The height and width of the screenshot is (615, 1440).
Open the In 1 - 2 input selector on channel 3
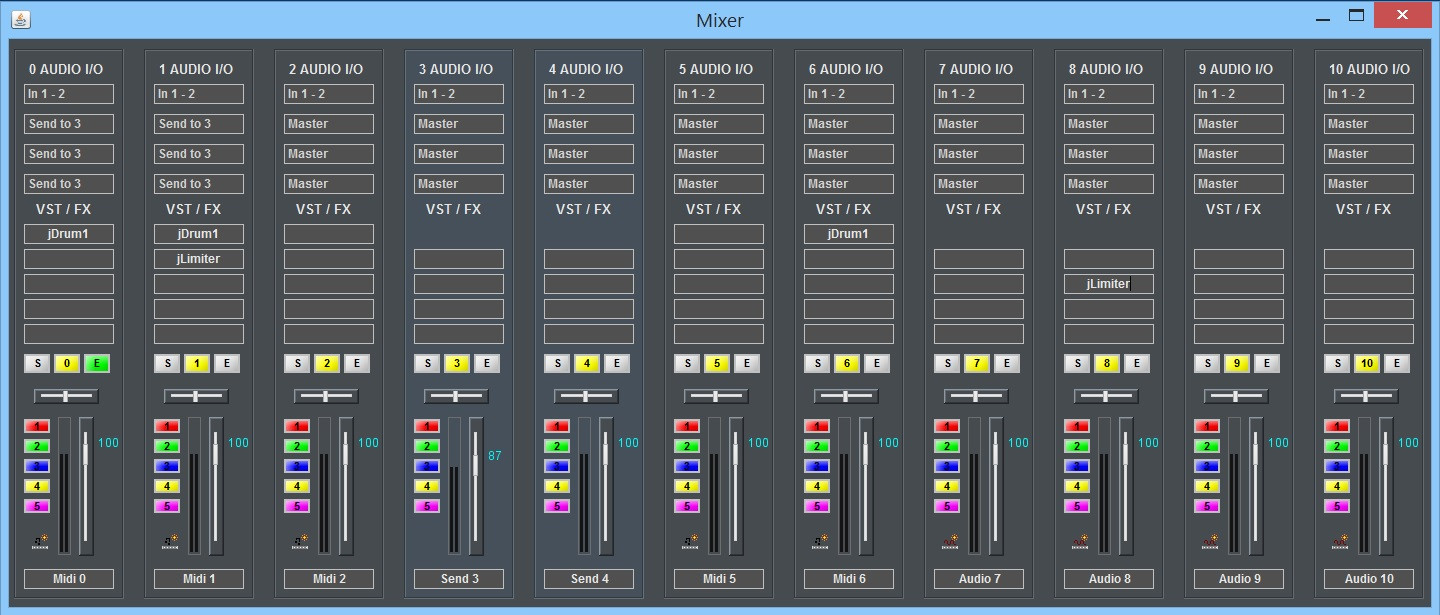(x=459, y=94)
